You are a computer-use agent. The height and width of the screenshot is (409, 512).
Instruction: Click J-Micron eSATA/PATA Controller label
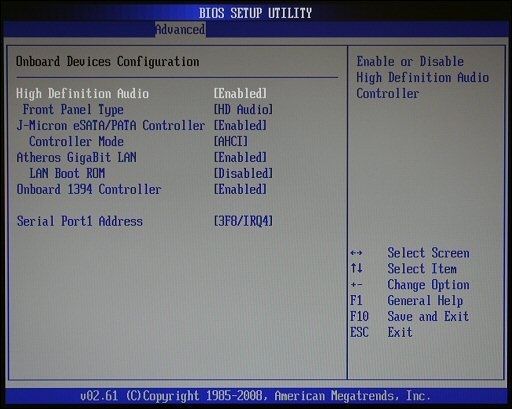pos(111,126)
